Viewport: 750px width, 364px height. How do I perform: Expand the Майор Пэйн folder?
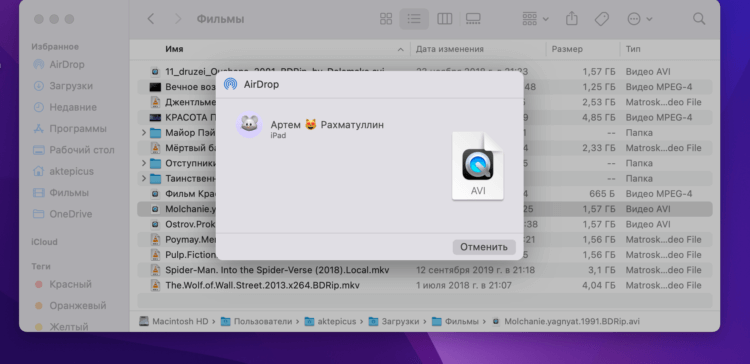pos(144,132)
